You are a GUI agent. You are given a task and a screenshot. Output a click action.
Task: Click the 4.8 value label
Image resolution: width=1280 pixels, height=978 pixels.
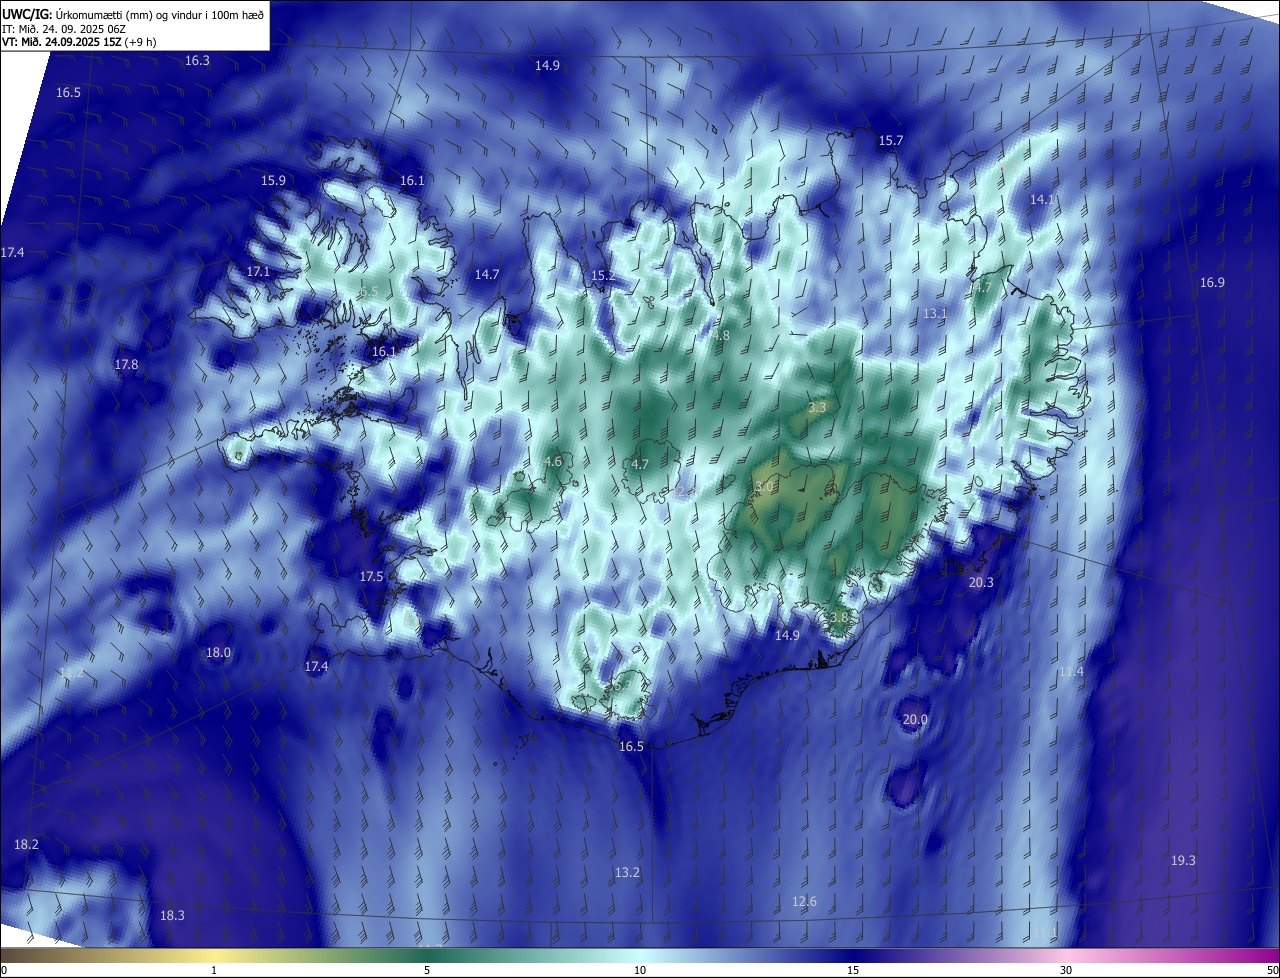pyautogui.click(x=721, y=336)
